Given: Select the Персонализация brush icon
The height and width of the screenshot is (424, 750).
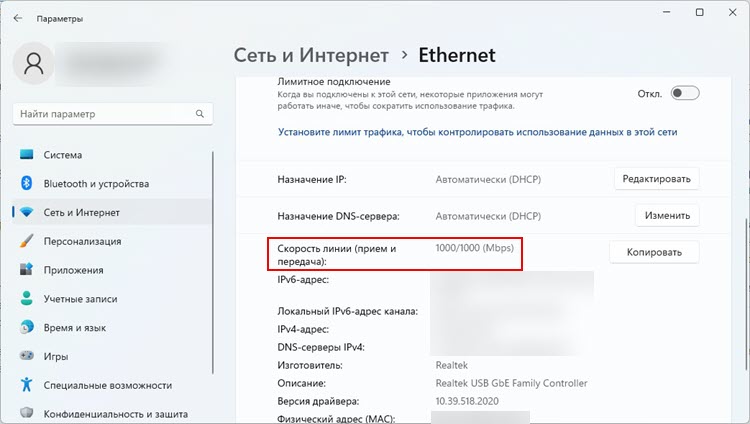Looking at the screenshot, I should click(x=26, y=241).
